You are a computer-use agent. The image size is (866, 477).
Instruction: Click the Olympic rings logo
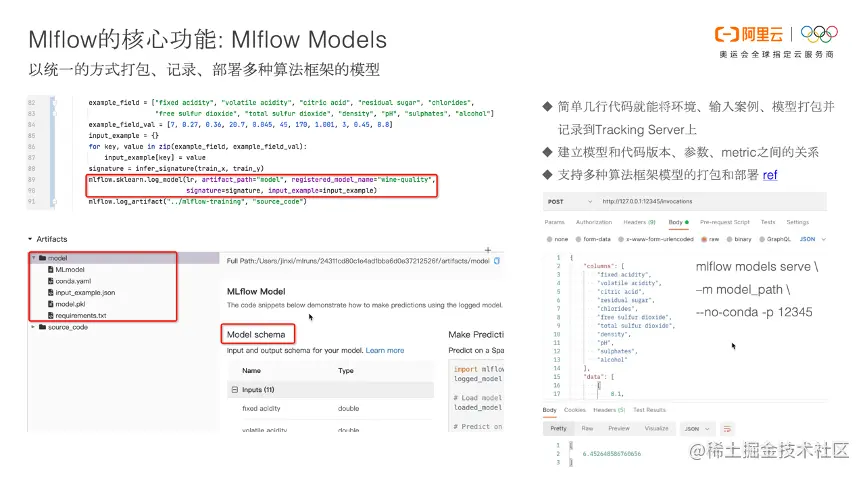click(819, 34)
